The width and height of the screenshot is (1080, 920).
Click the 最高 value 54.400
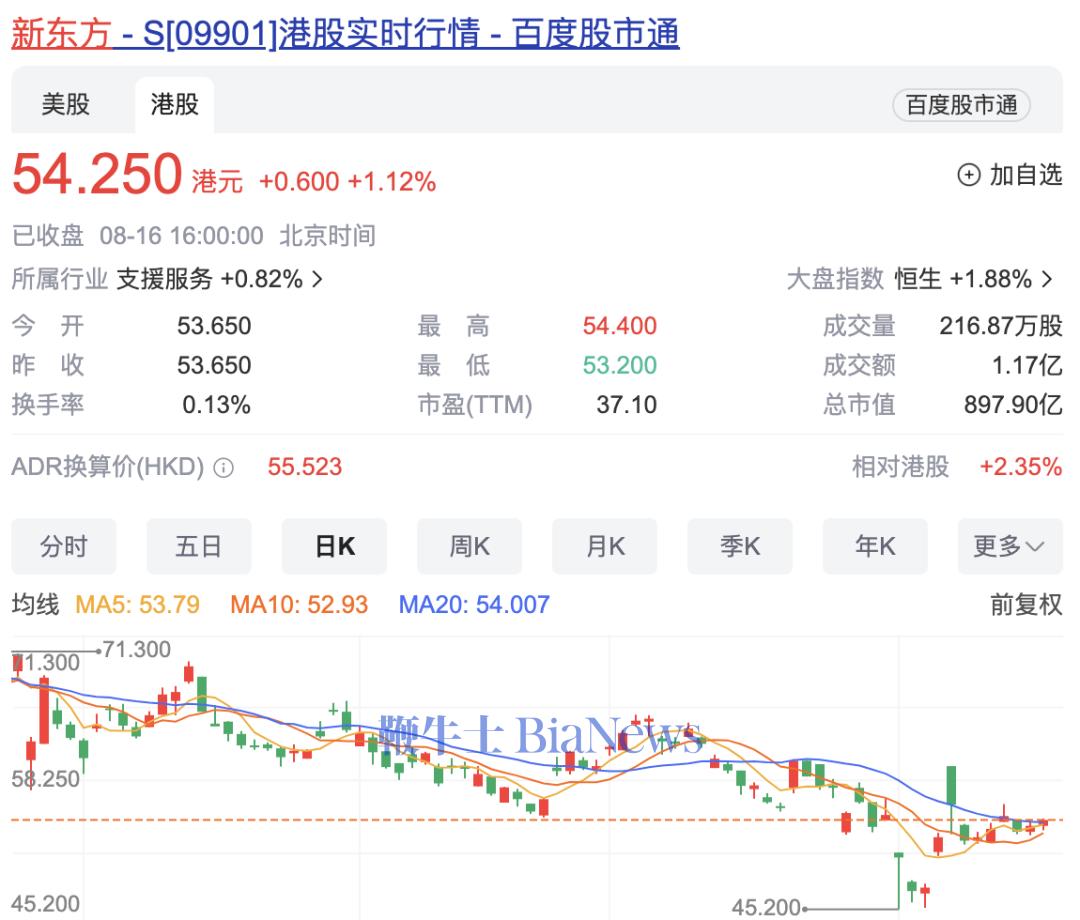coord(619,326)
